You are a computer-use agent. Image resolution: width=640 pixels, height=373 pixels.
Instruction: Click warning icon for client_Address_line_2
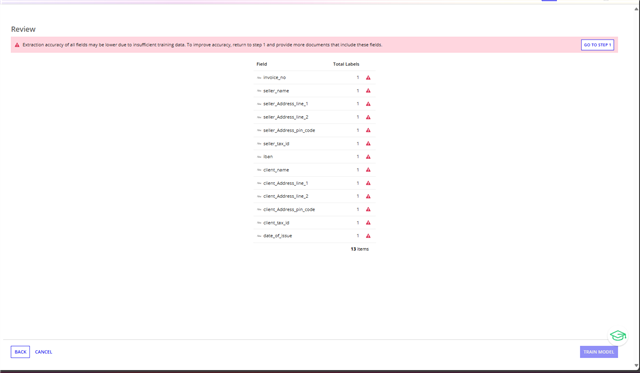pyautogui.click(x=368, y=196)
